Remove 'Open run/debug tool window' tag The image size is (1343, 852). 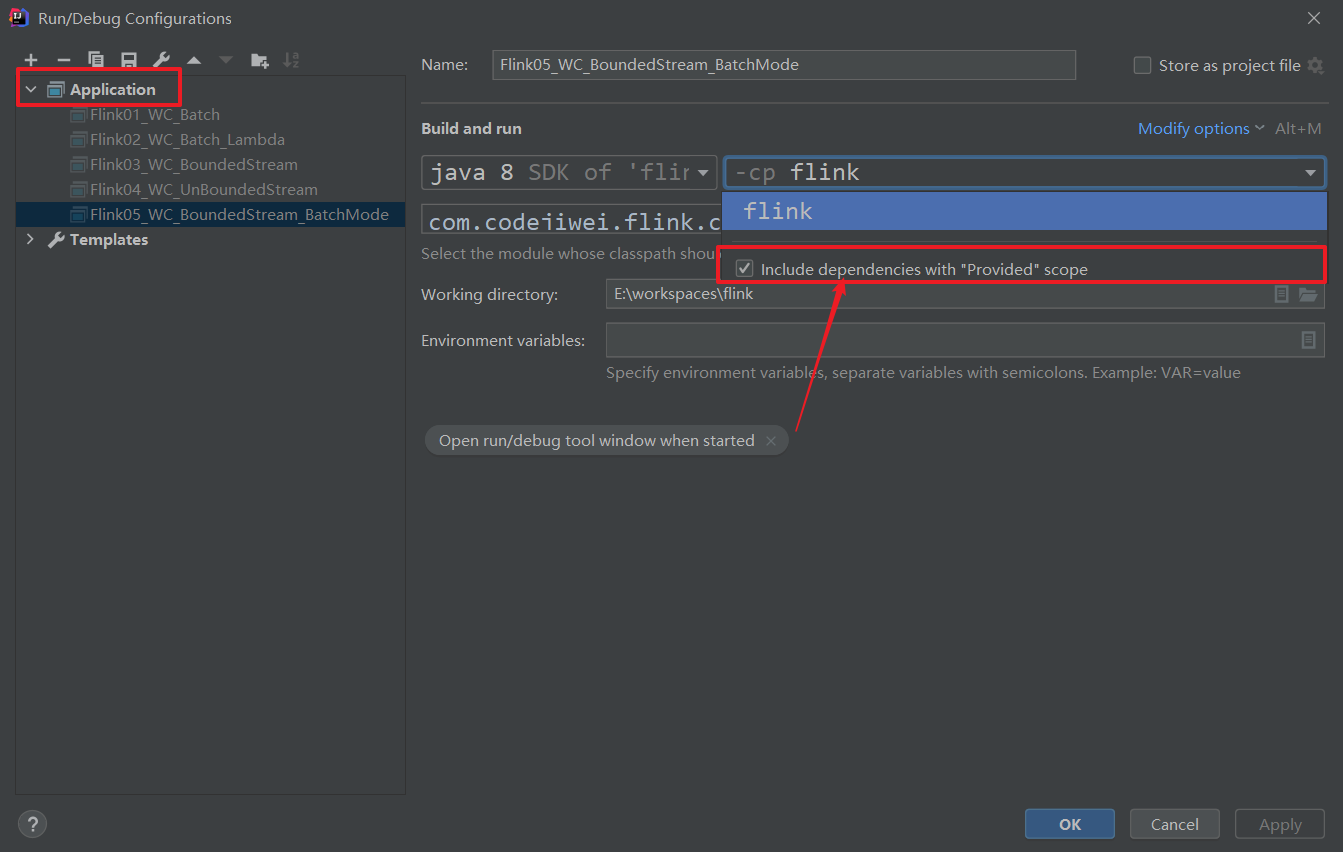(771, 441)
